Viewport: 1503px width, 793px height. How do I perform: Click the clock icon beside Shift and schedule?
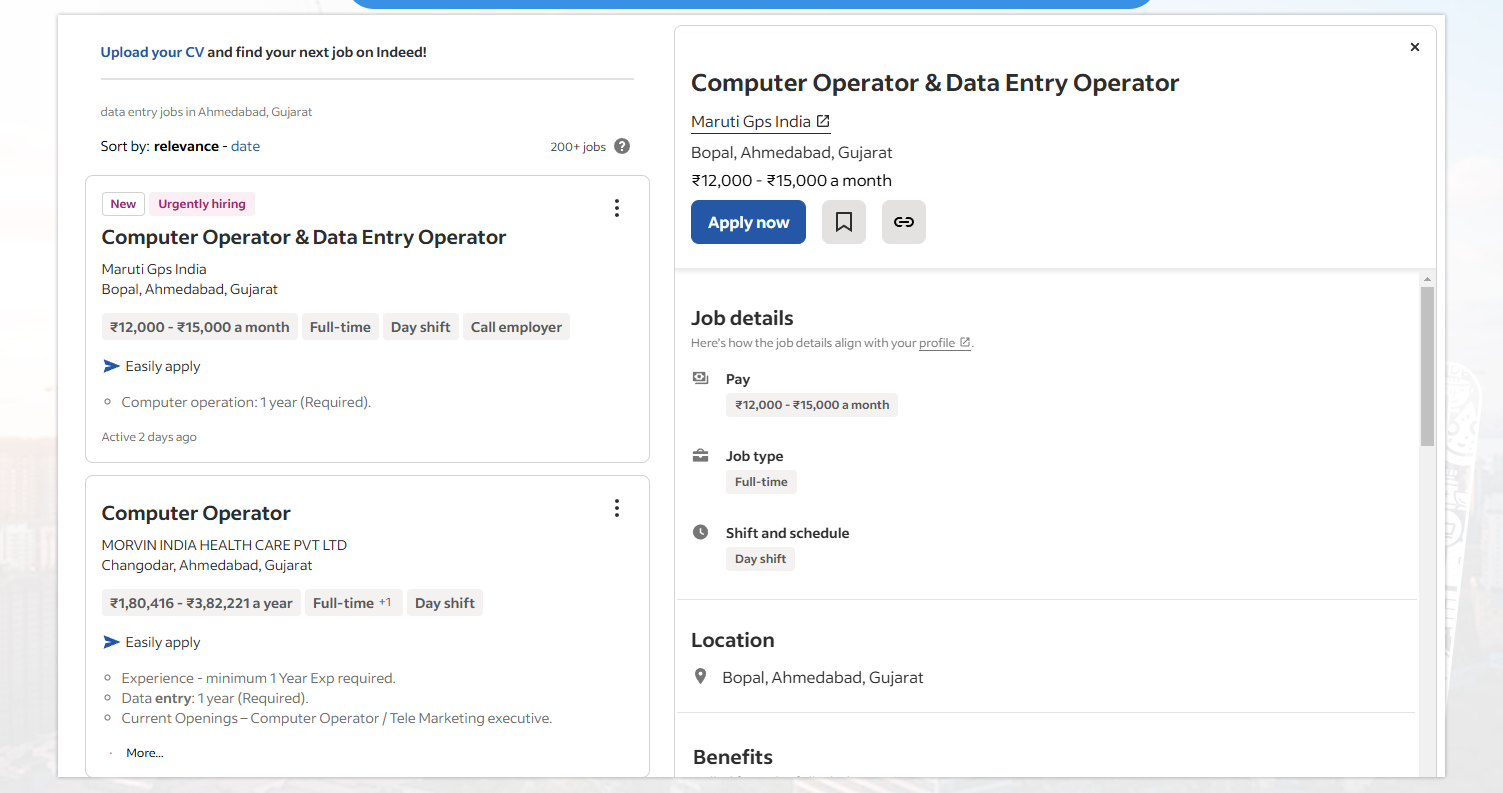tap(700, 531)
